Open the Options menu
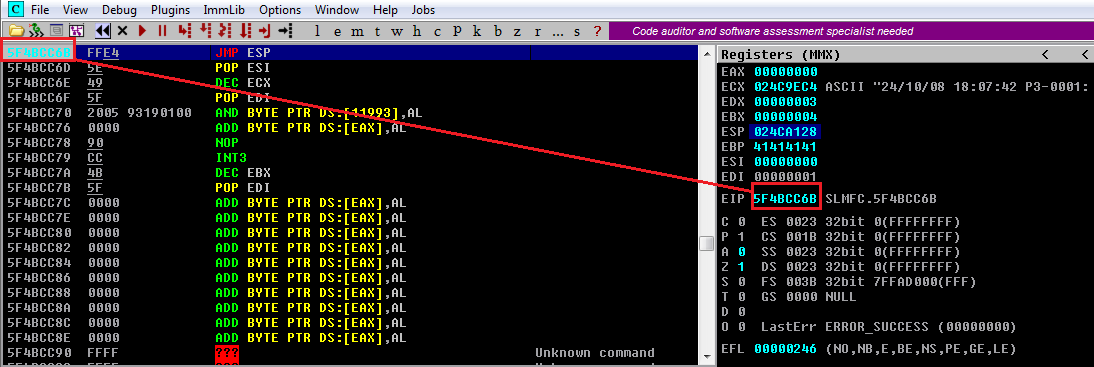This screenshot has width=1094, height=367. (280, 10)
